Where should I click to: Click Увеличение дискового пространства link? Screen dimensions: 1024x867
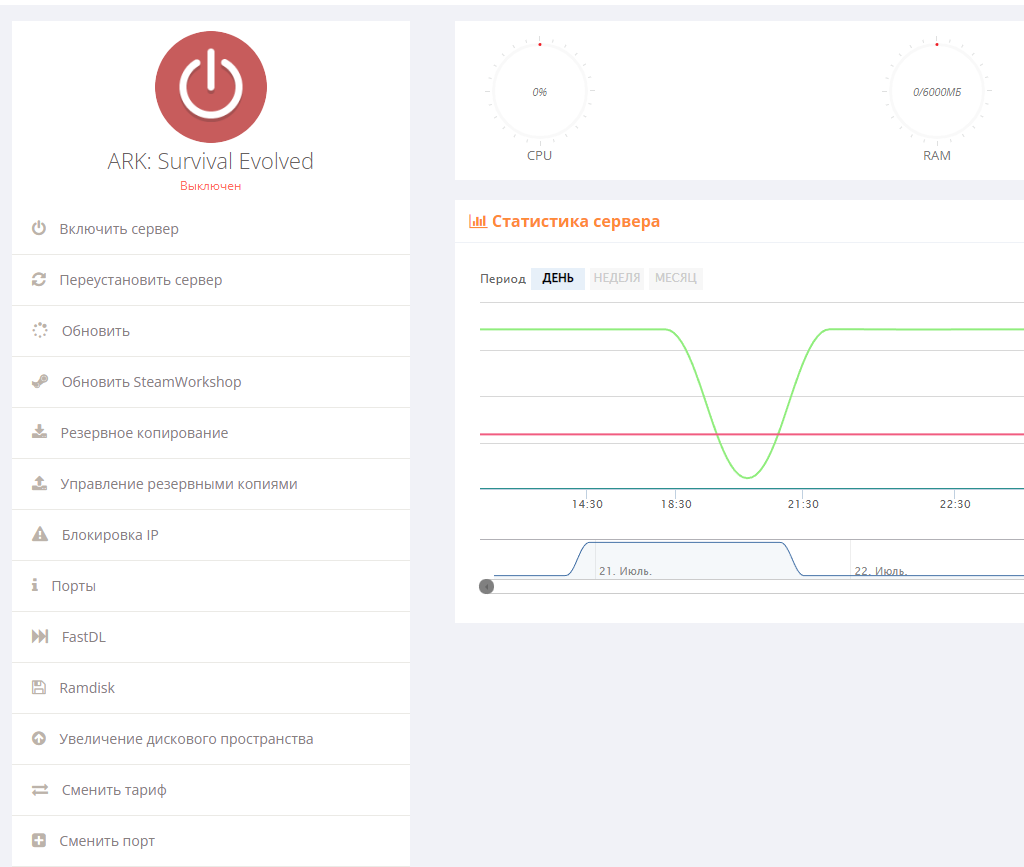pyautogui.click(x=186, y=739)
